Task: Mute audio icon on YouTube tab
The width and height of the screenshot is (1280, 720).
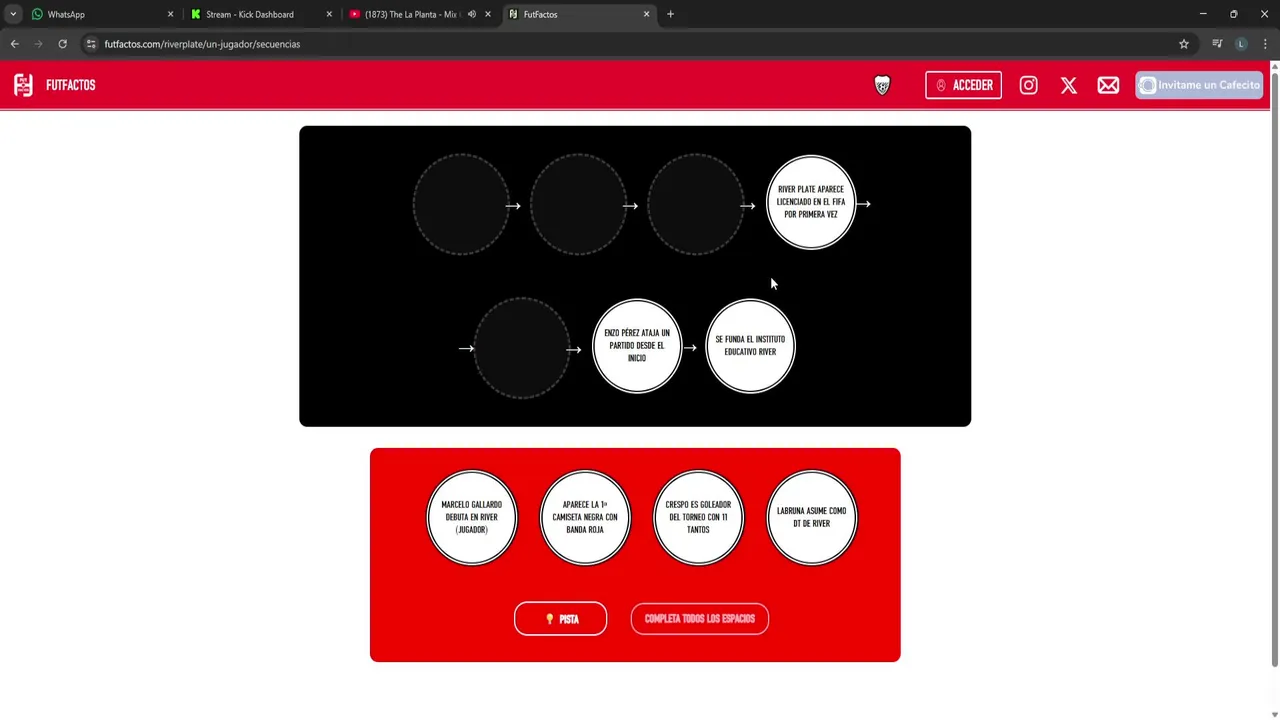Action: pyautogui.click(x=472, y=14)
